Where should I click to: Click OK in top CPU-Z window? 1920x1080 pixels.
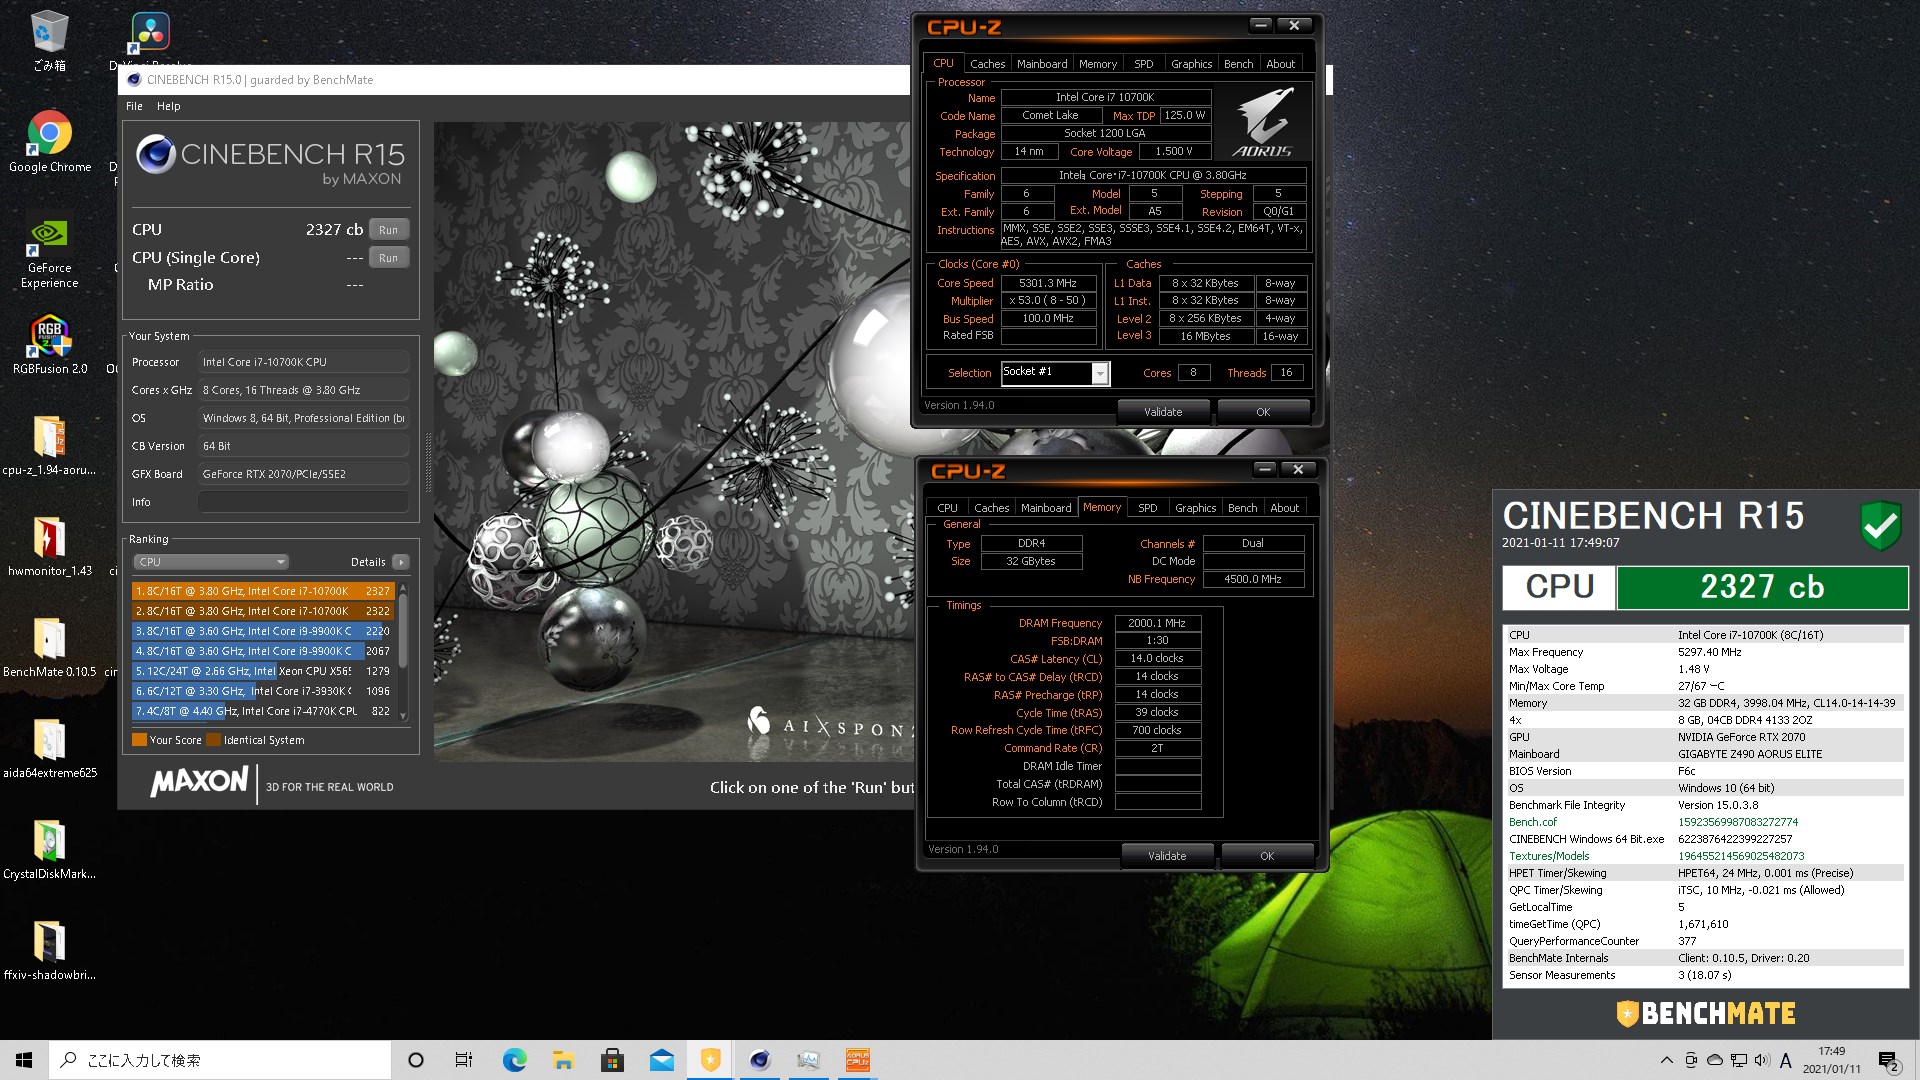pyautogui.click(x=1263, y=412)
